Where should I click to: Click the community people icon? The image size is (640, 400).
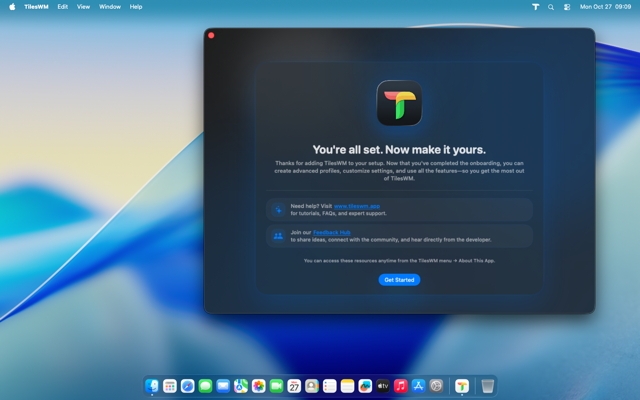point(278,236)
